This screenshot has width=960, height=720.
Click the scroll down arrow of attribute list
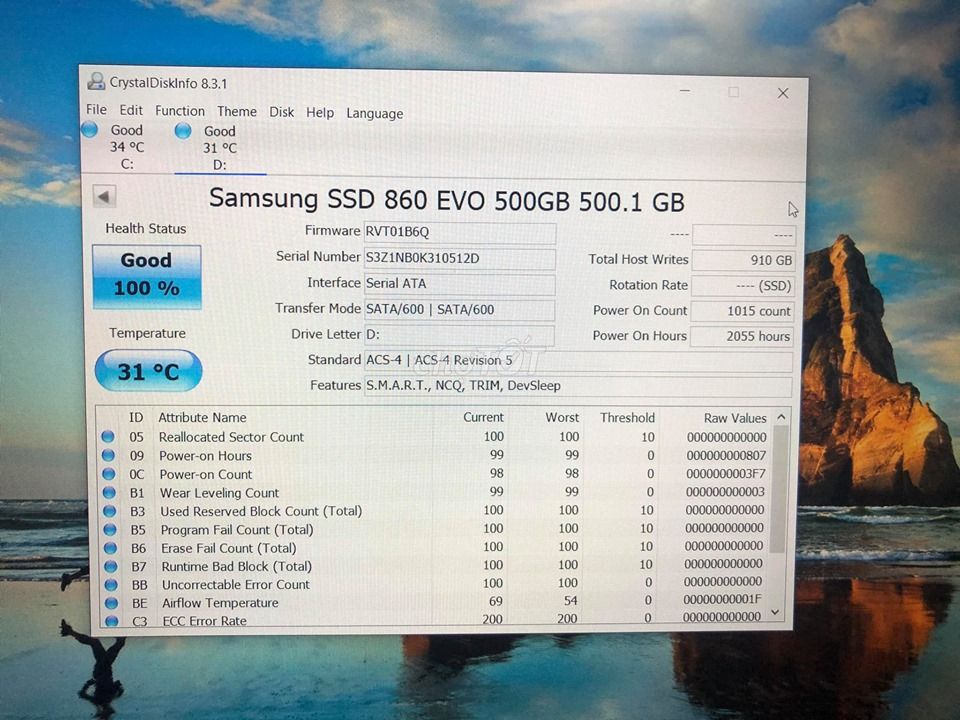pos(776,612)
